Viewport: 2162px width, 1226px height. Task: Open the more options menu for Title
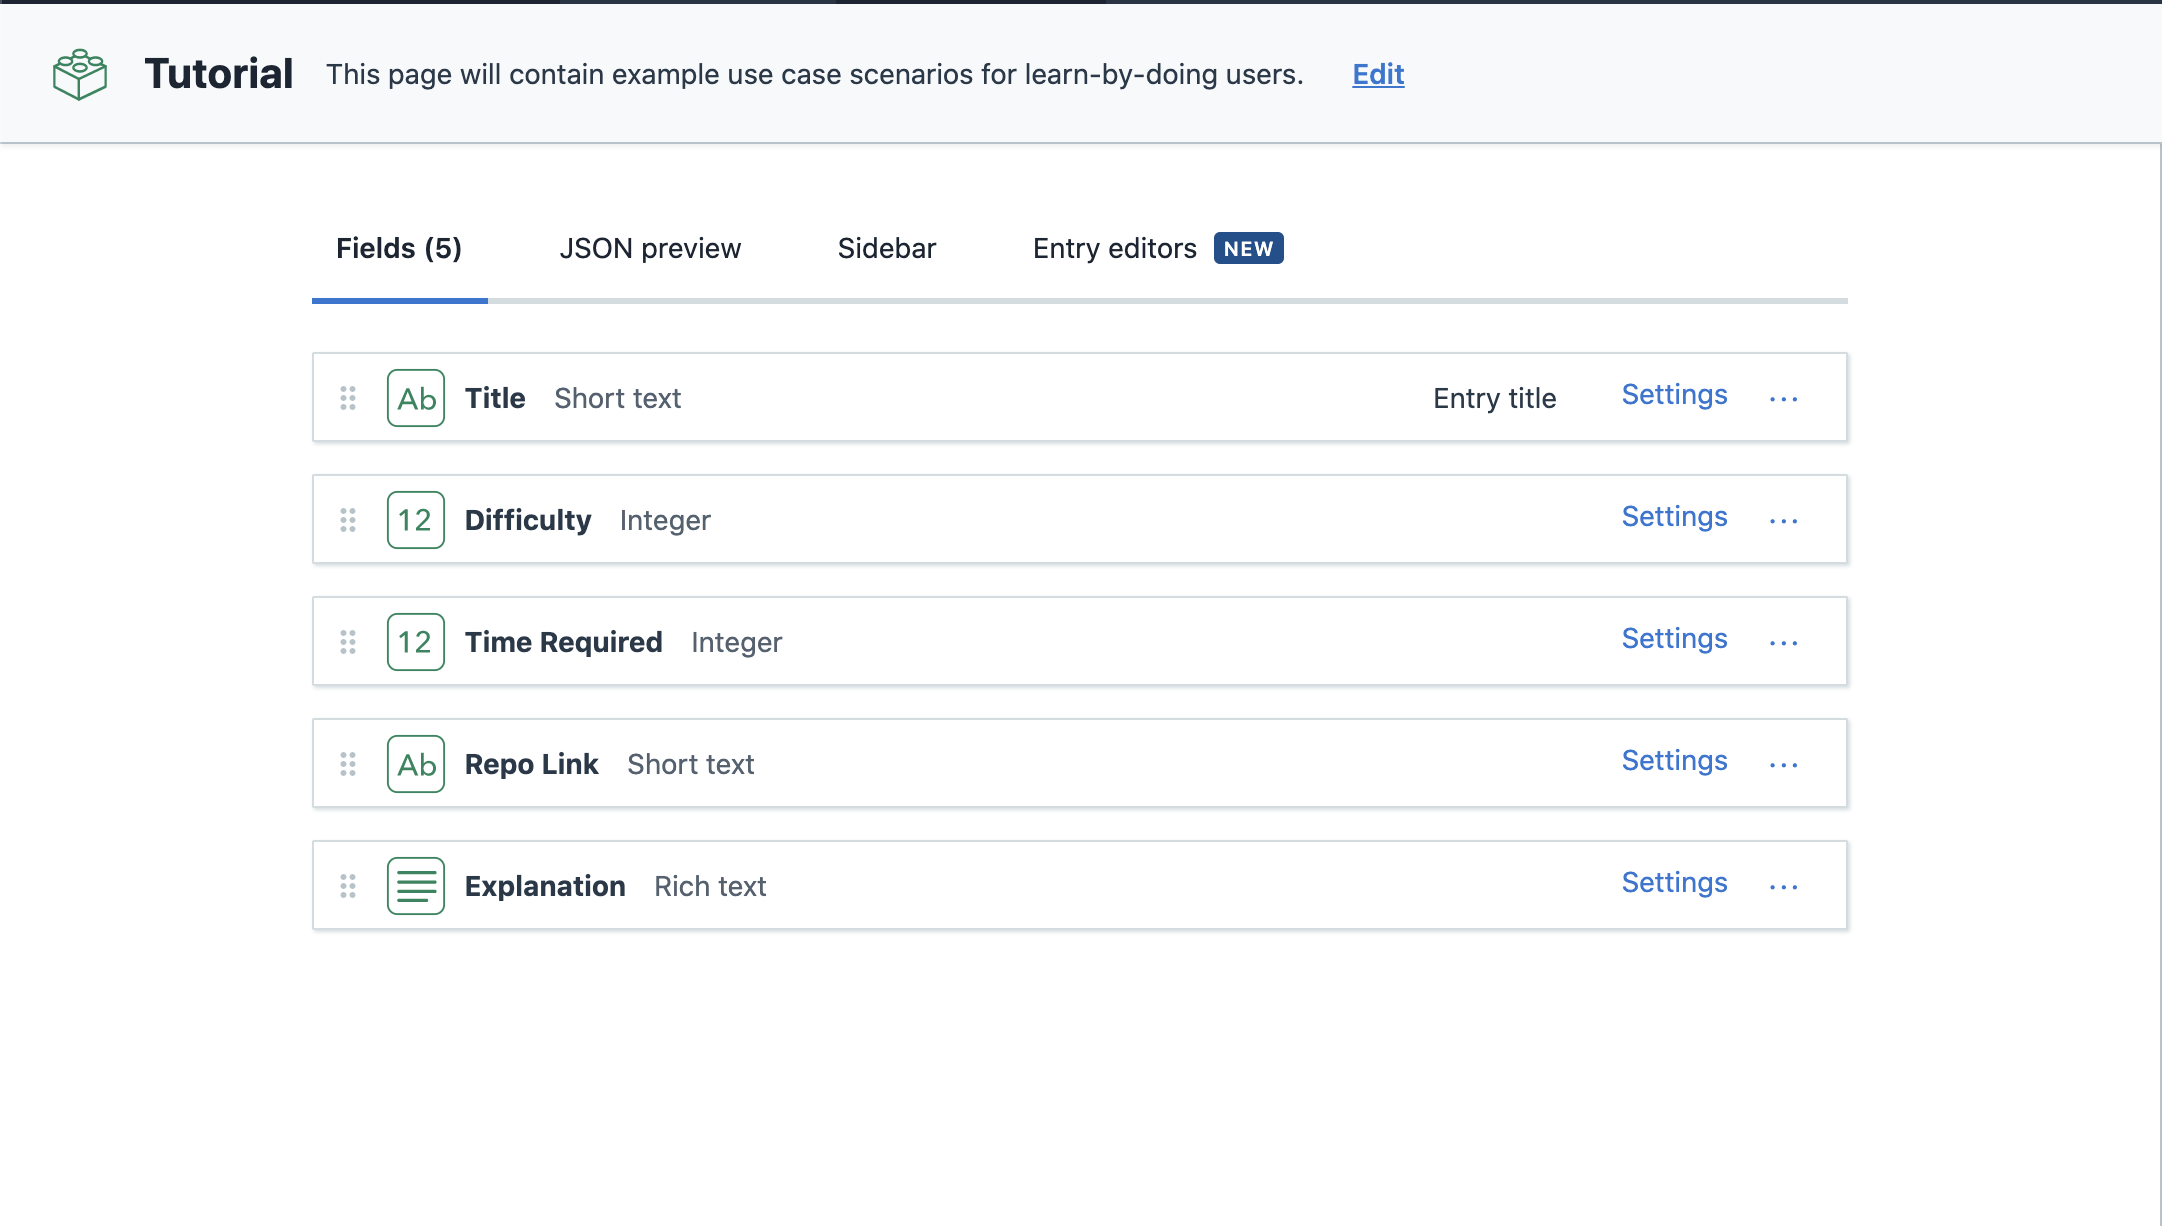[1786, 397]
